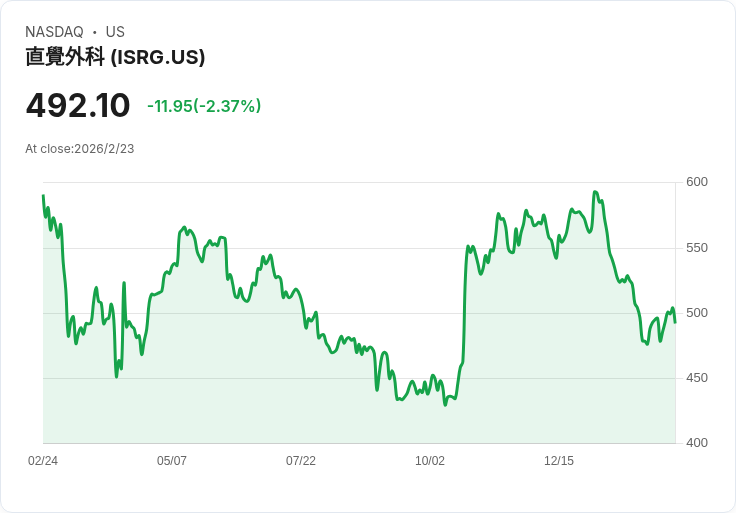Select the 05/07 date on x-axis

click(172, 461)
